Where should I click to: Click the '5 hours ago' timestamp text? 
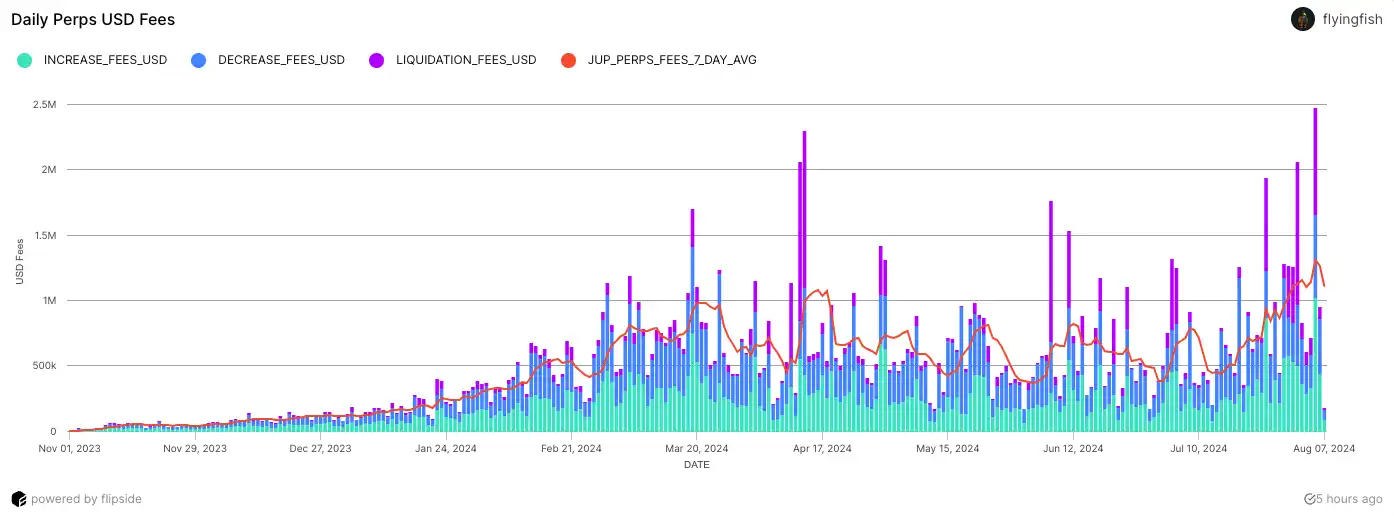pos(1350,498)
